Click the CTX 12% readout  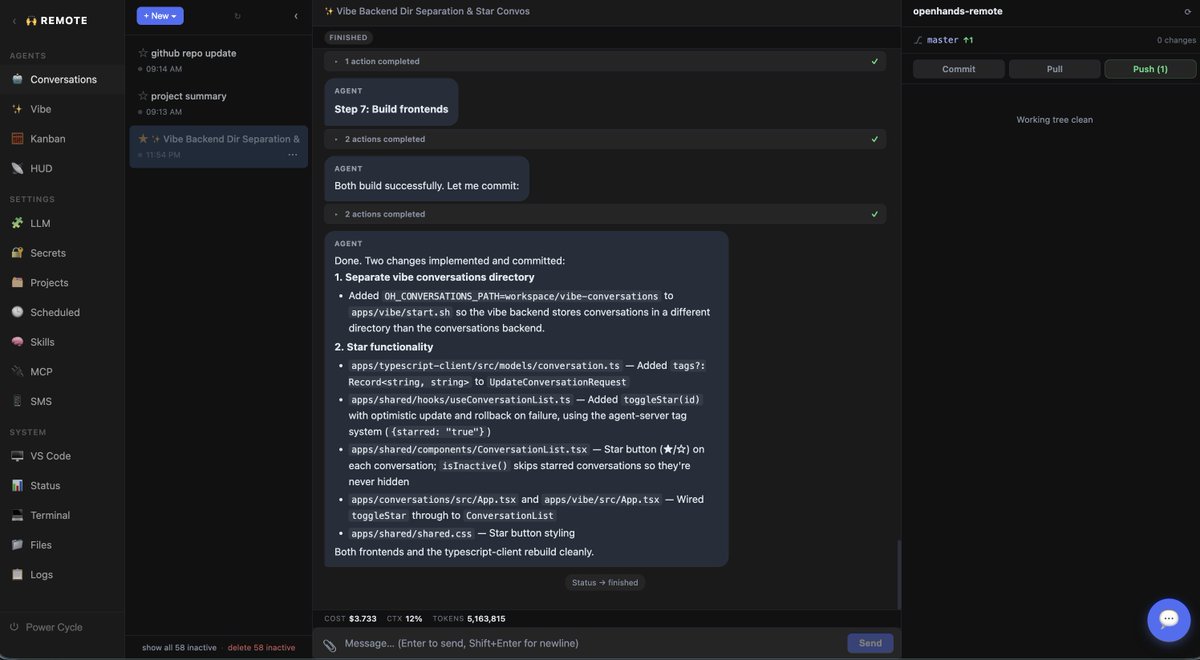[x=405, y=619]
